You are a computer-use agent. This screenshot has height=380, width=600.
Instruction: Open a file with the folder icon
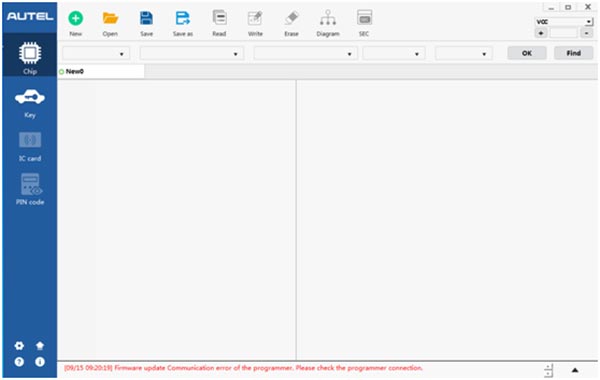(110, 18)
